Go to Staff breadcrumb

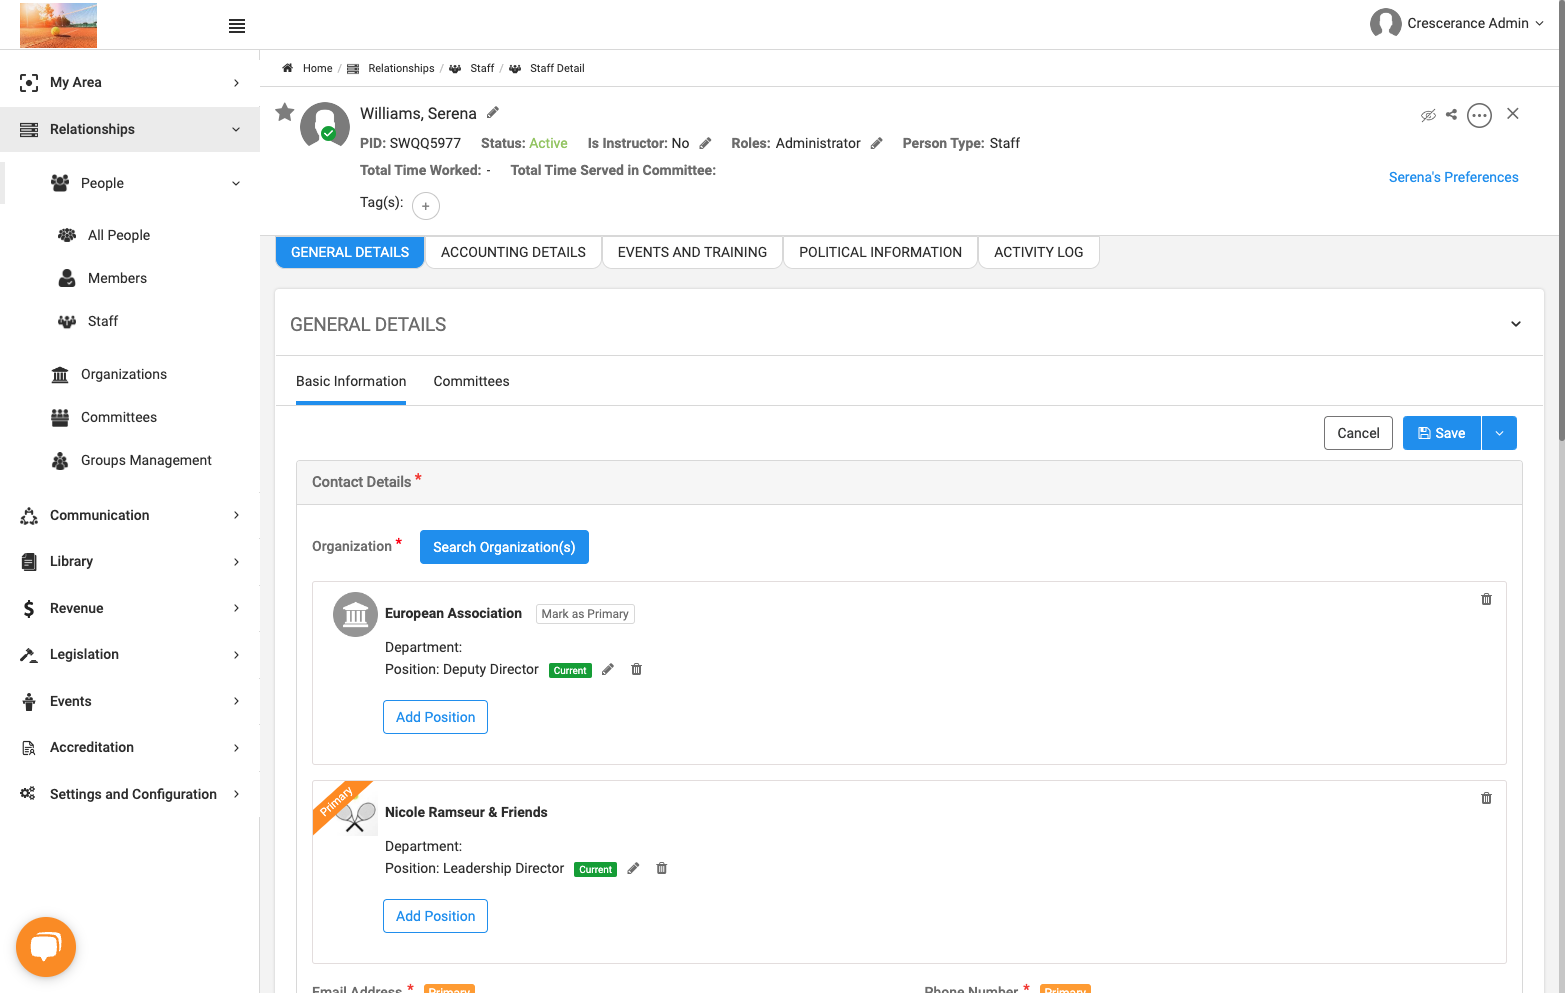click(482, 68)
